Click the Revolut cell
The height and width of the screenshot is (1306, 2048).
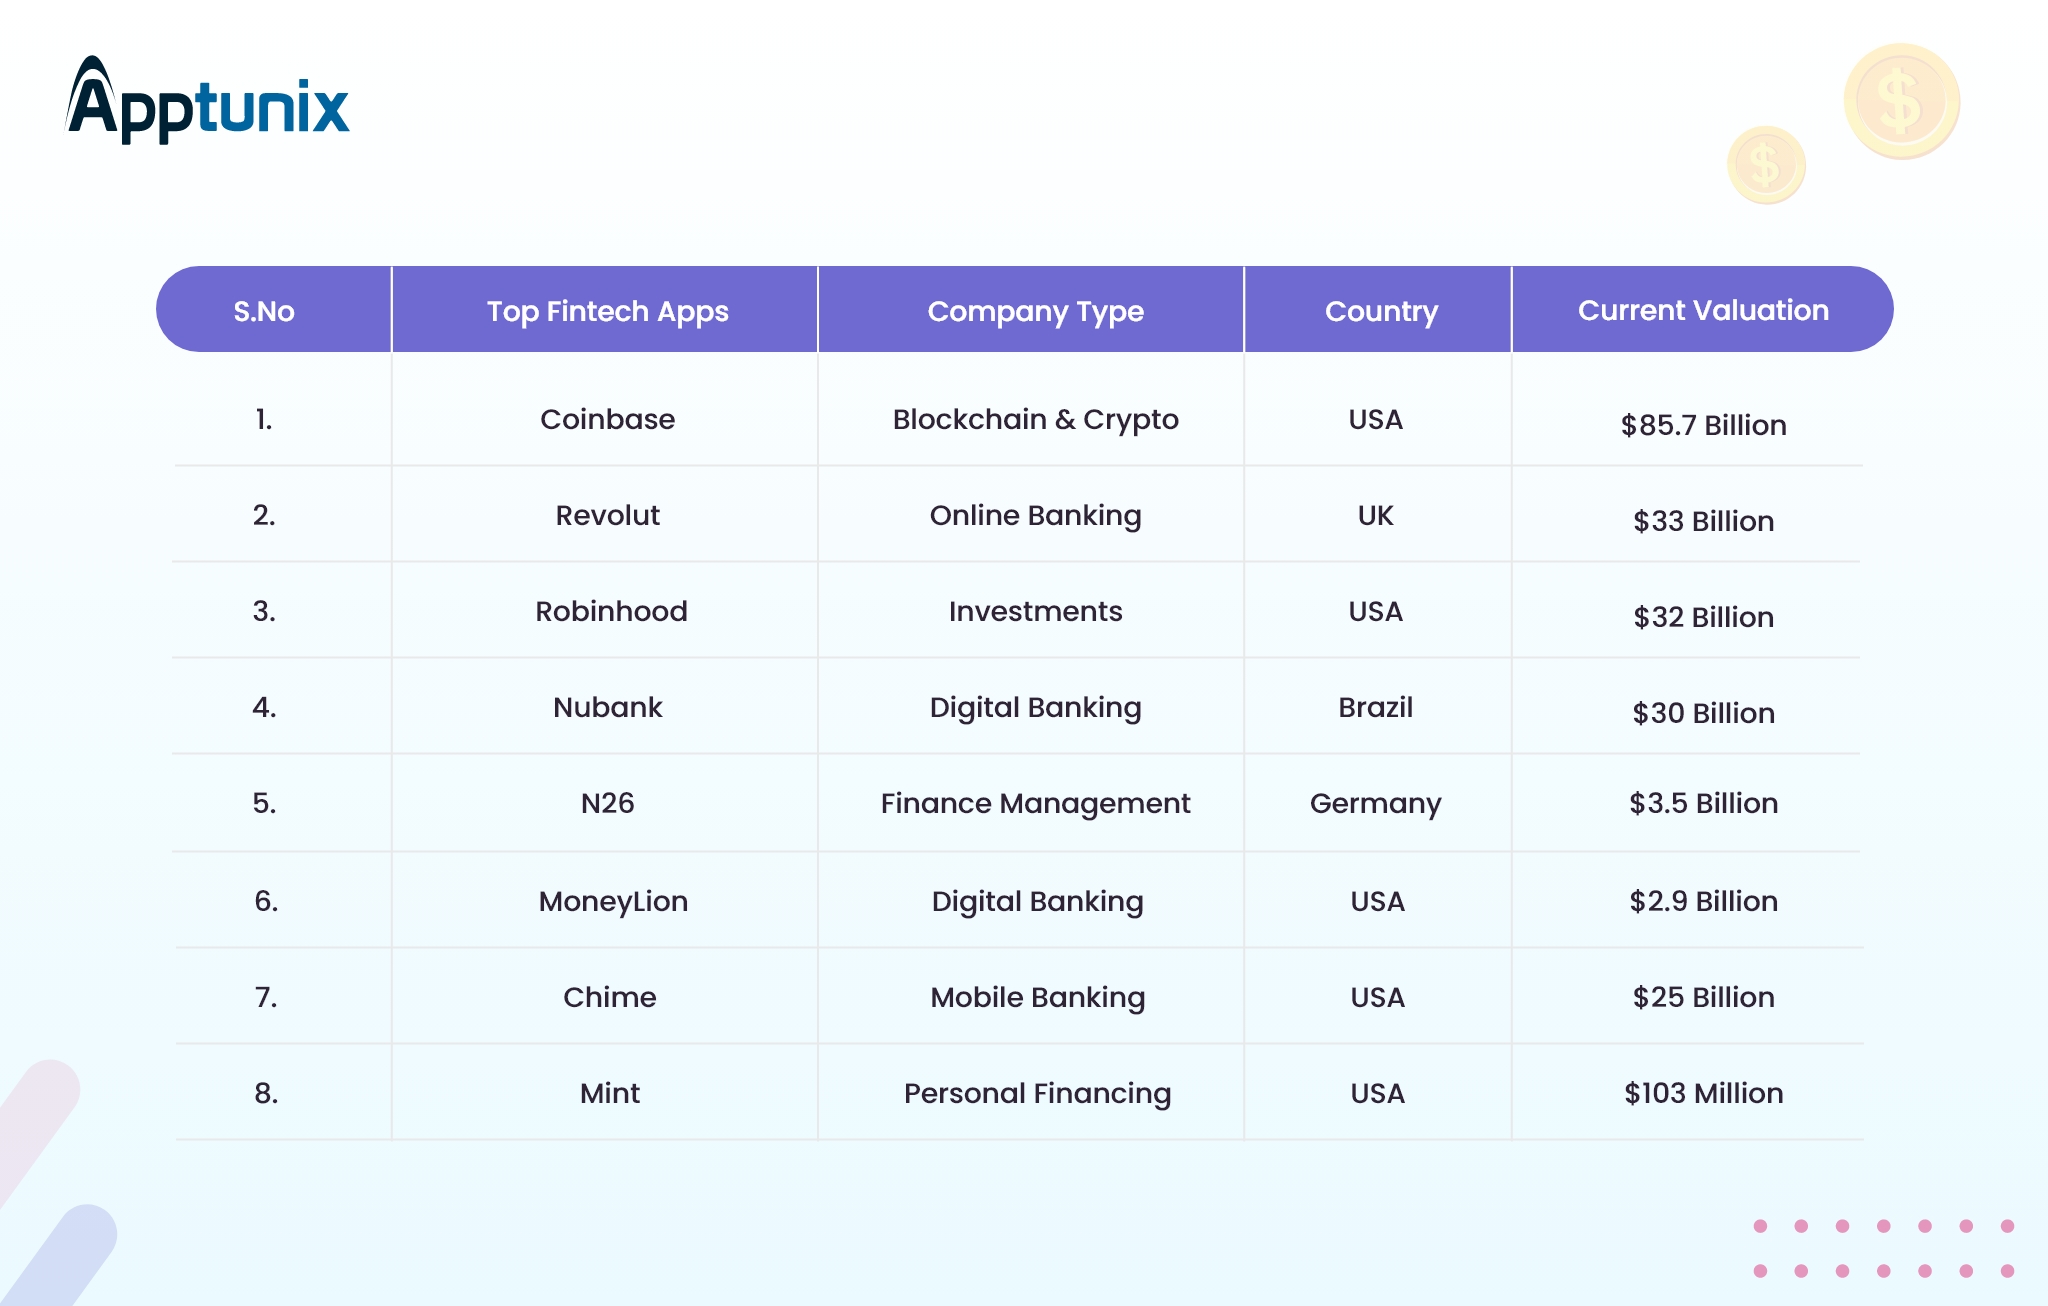point(607,515)
